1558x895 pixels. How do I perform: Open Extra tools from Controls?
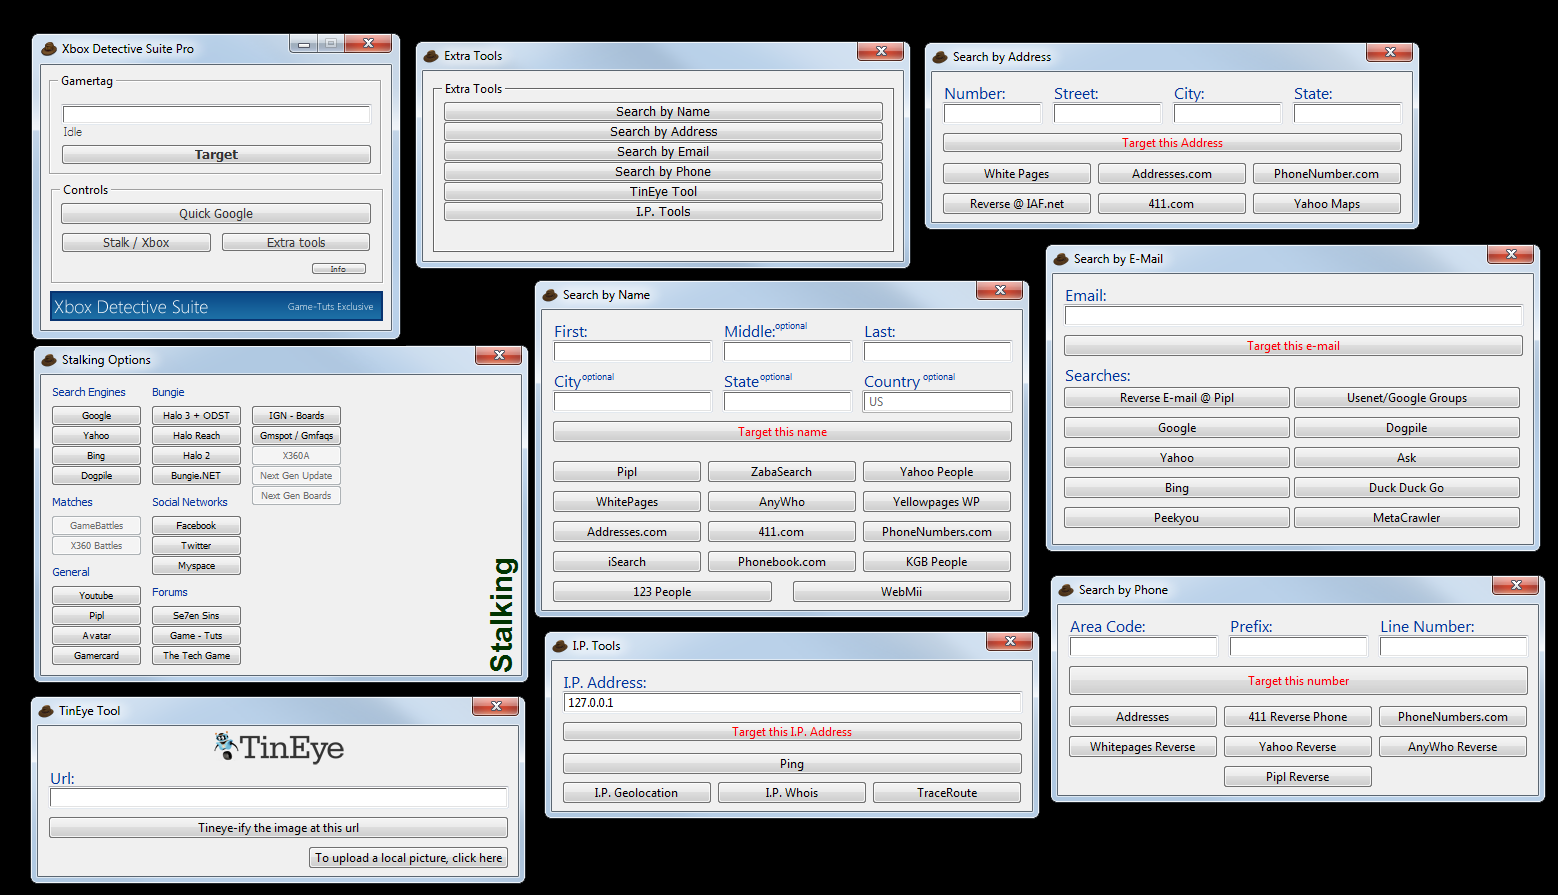tap(296, 243)
